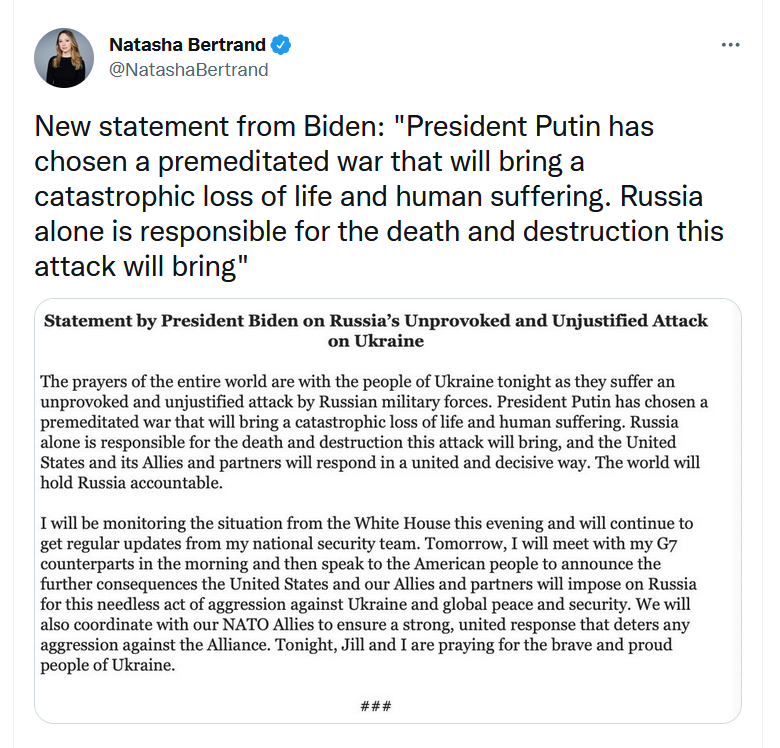Click the line beginning "I will be monitoring"
The image size is (780, 748).
367,524
